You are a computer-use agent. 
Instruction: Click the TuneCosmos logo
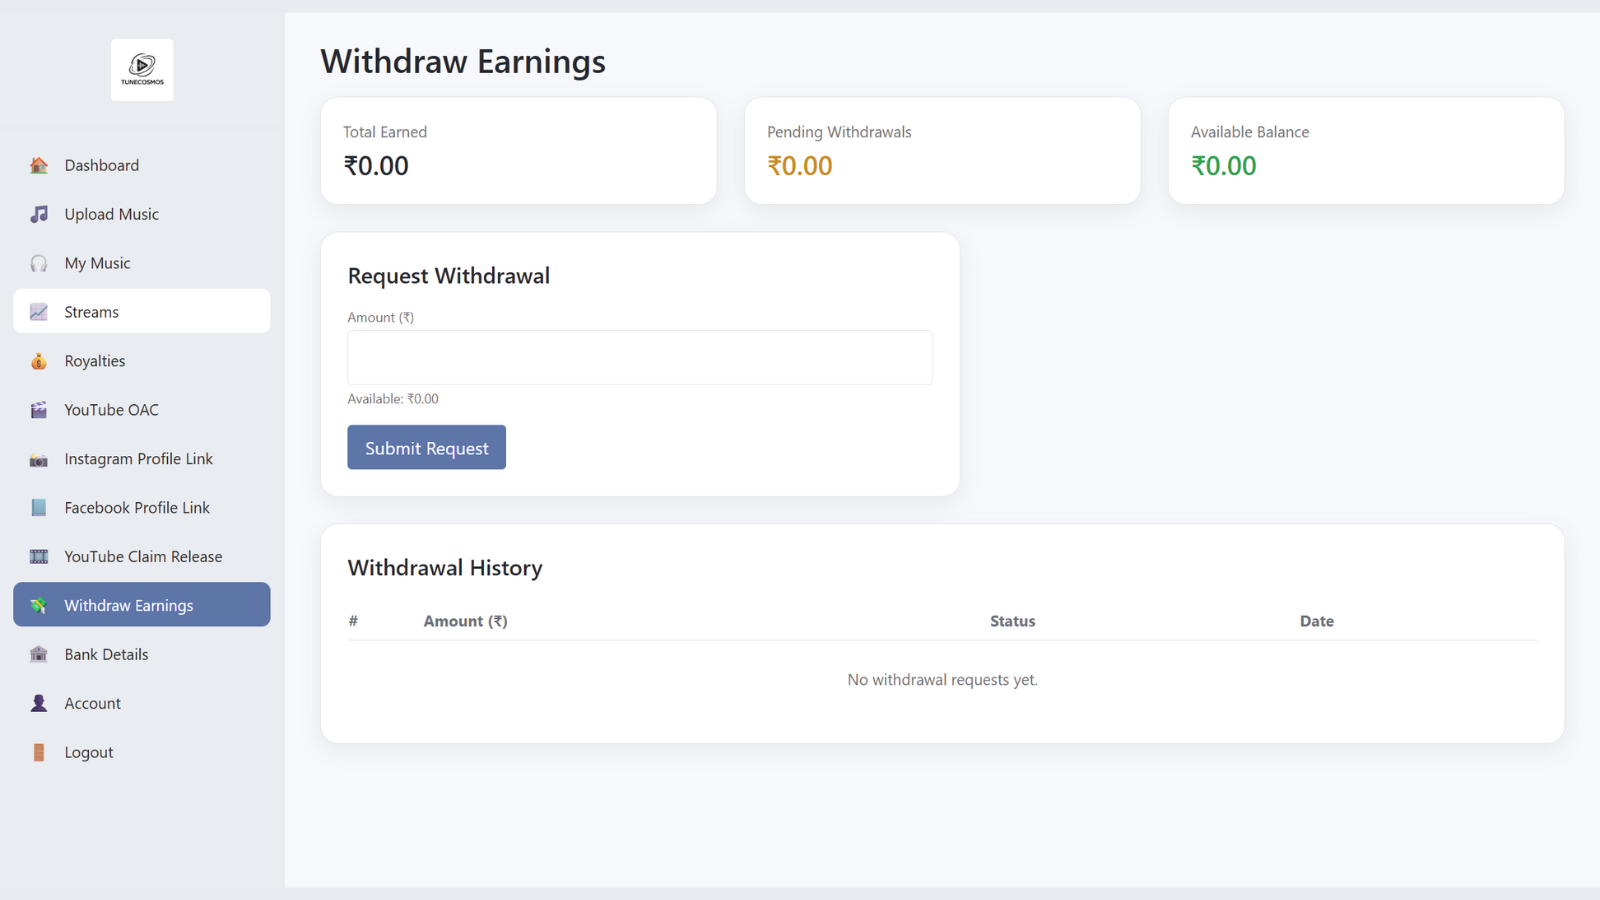(x=142, y=69)
